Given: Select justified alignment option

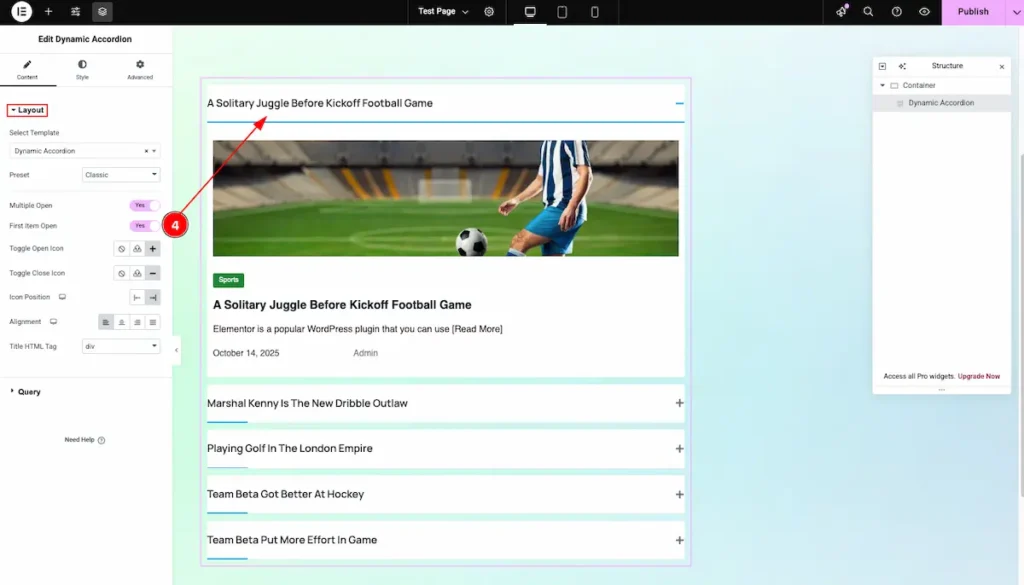Looking at the screenshot, I should [153, 322].
